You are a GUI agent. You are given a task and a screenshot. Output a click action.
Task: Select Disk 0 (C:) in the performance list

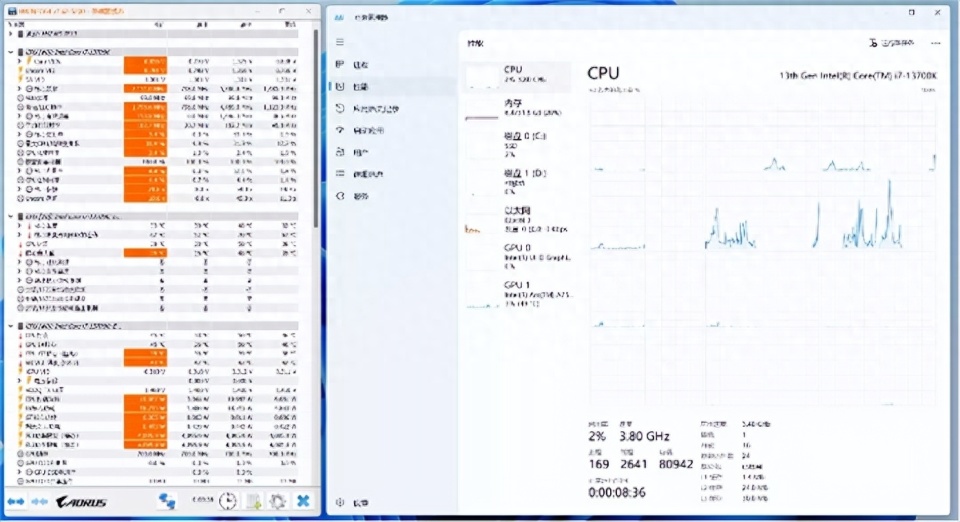point(518,145)
